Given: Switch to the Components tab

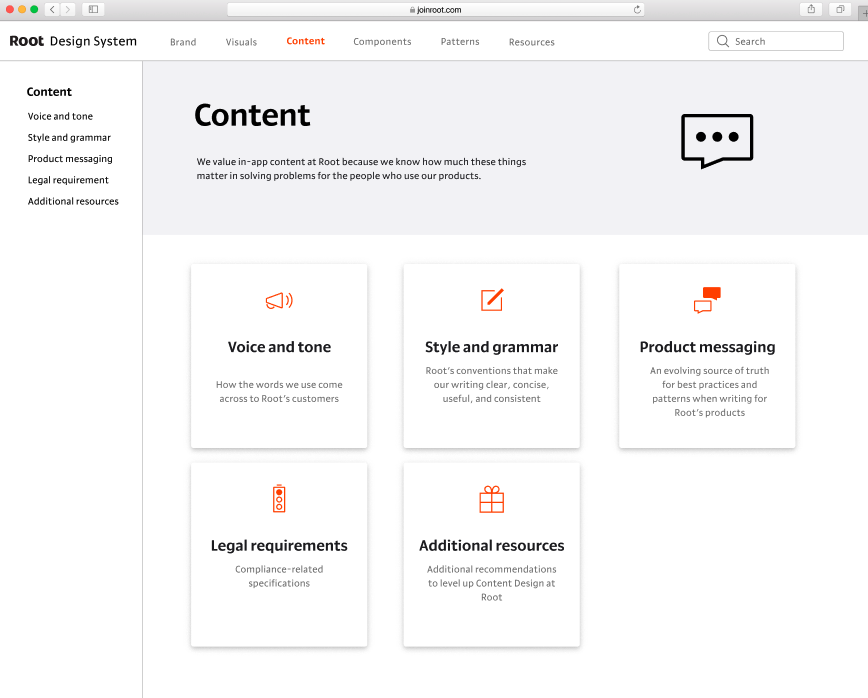Looking at the screenshot, I should 382,42.
